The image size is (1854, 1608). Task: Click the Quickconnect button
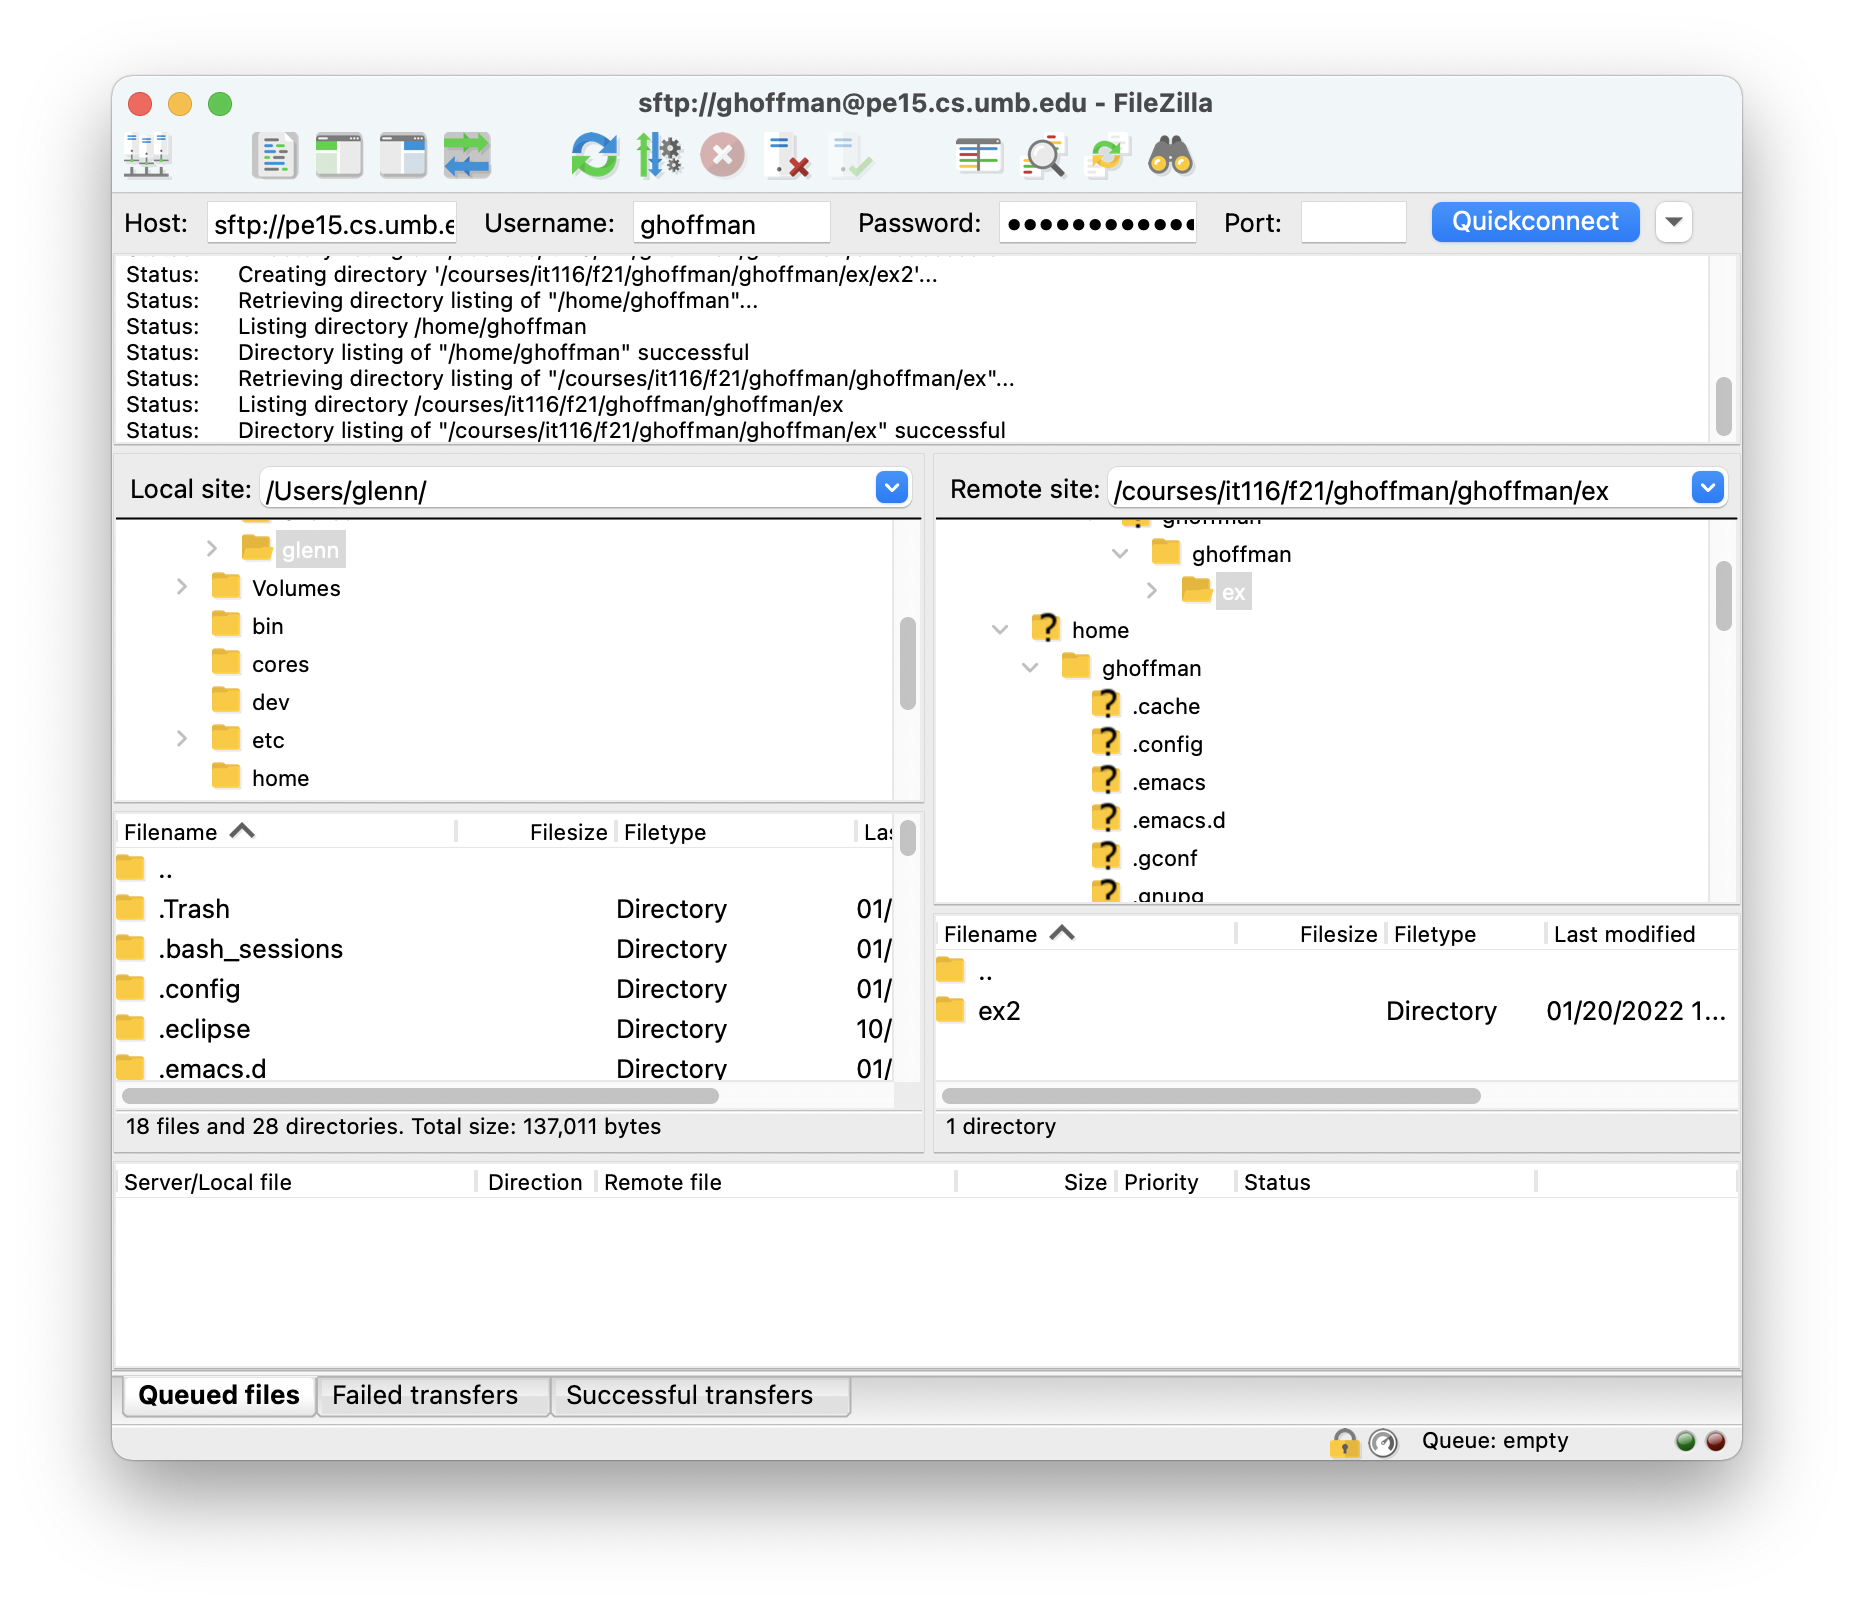1535,222
